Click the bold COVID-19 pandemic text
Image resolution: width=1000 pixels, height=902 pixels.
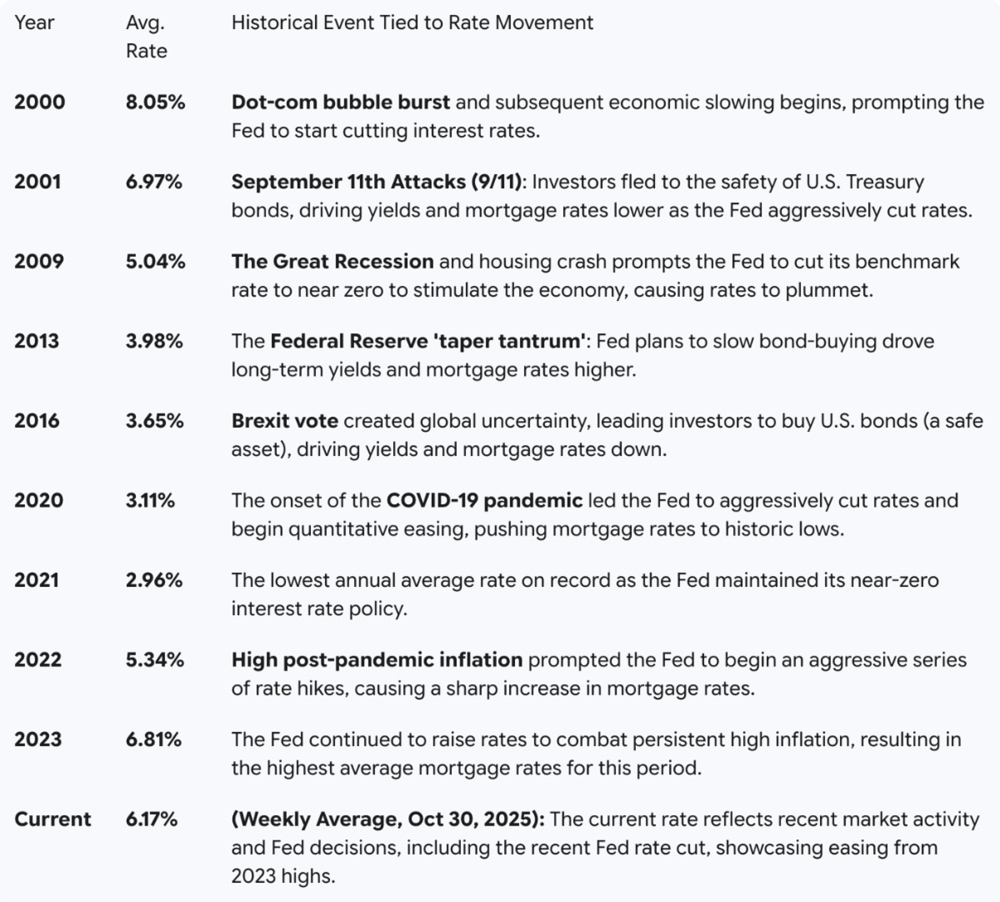(x=484, y=500)
